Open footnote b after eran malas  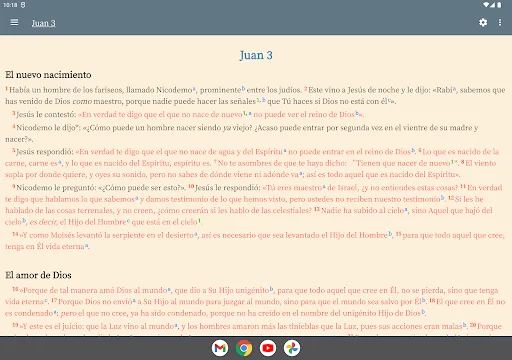point(464,325)
